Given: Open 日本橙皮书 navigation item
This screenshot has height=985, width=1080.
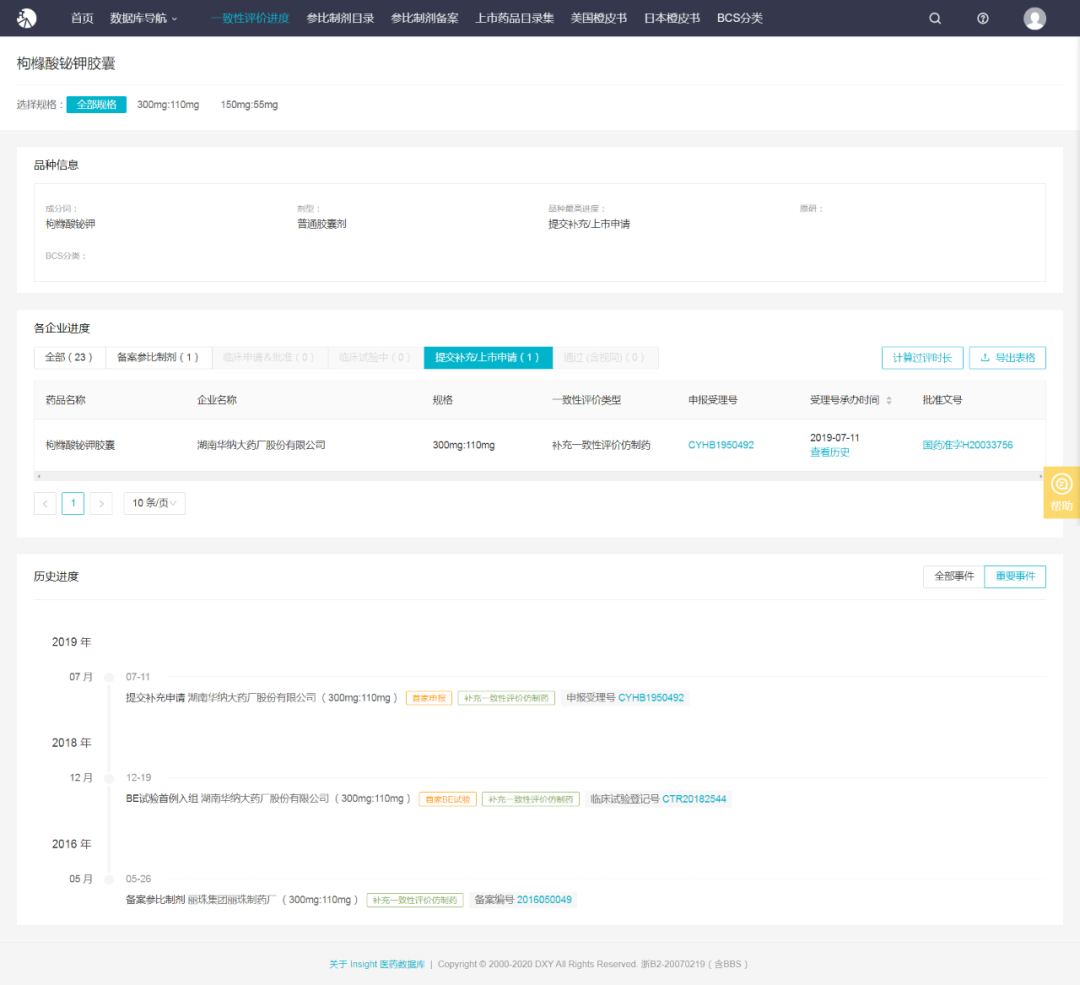Looking at the screenshot, I should click(x=672, y=19).
